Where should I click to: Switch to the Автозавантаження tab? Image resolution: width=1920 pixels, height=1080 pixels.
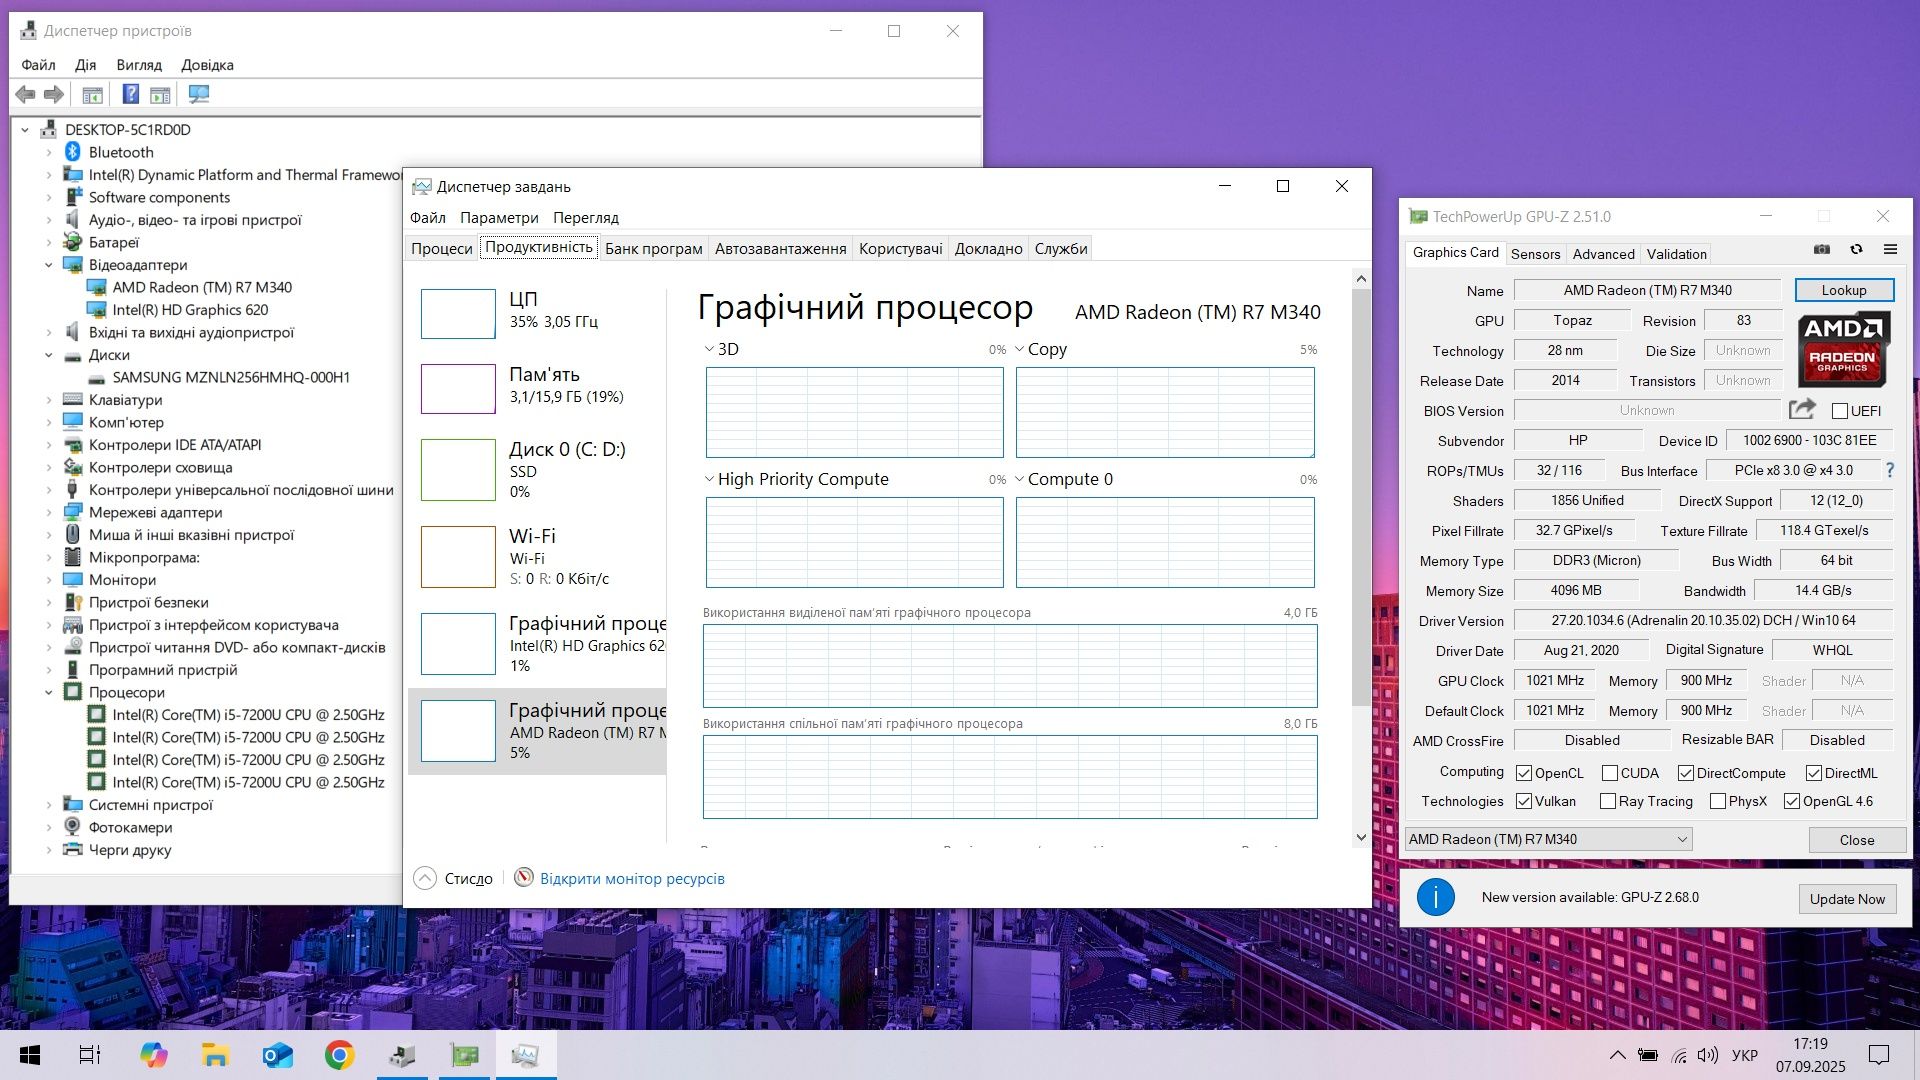tap(780, 248)
